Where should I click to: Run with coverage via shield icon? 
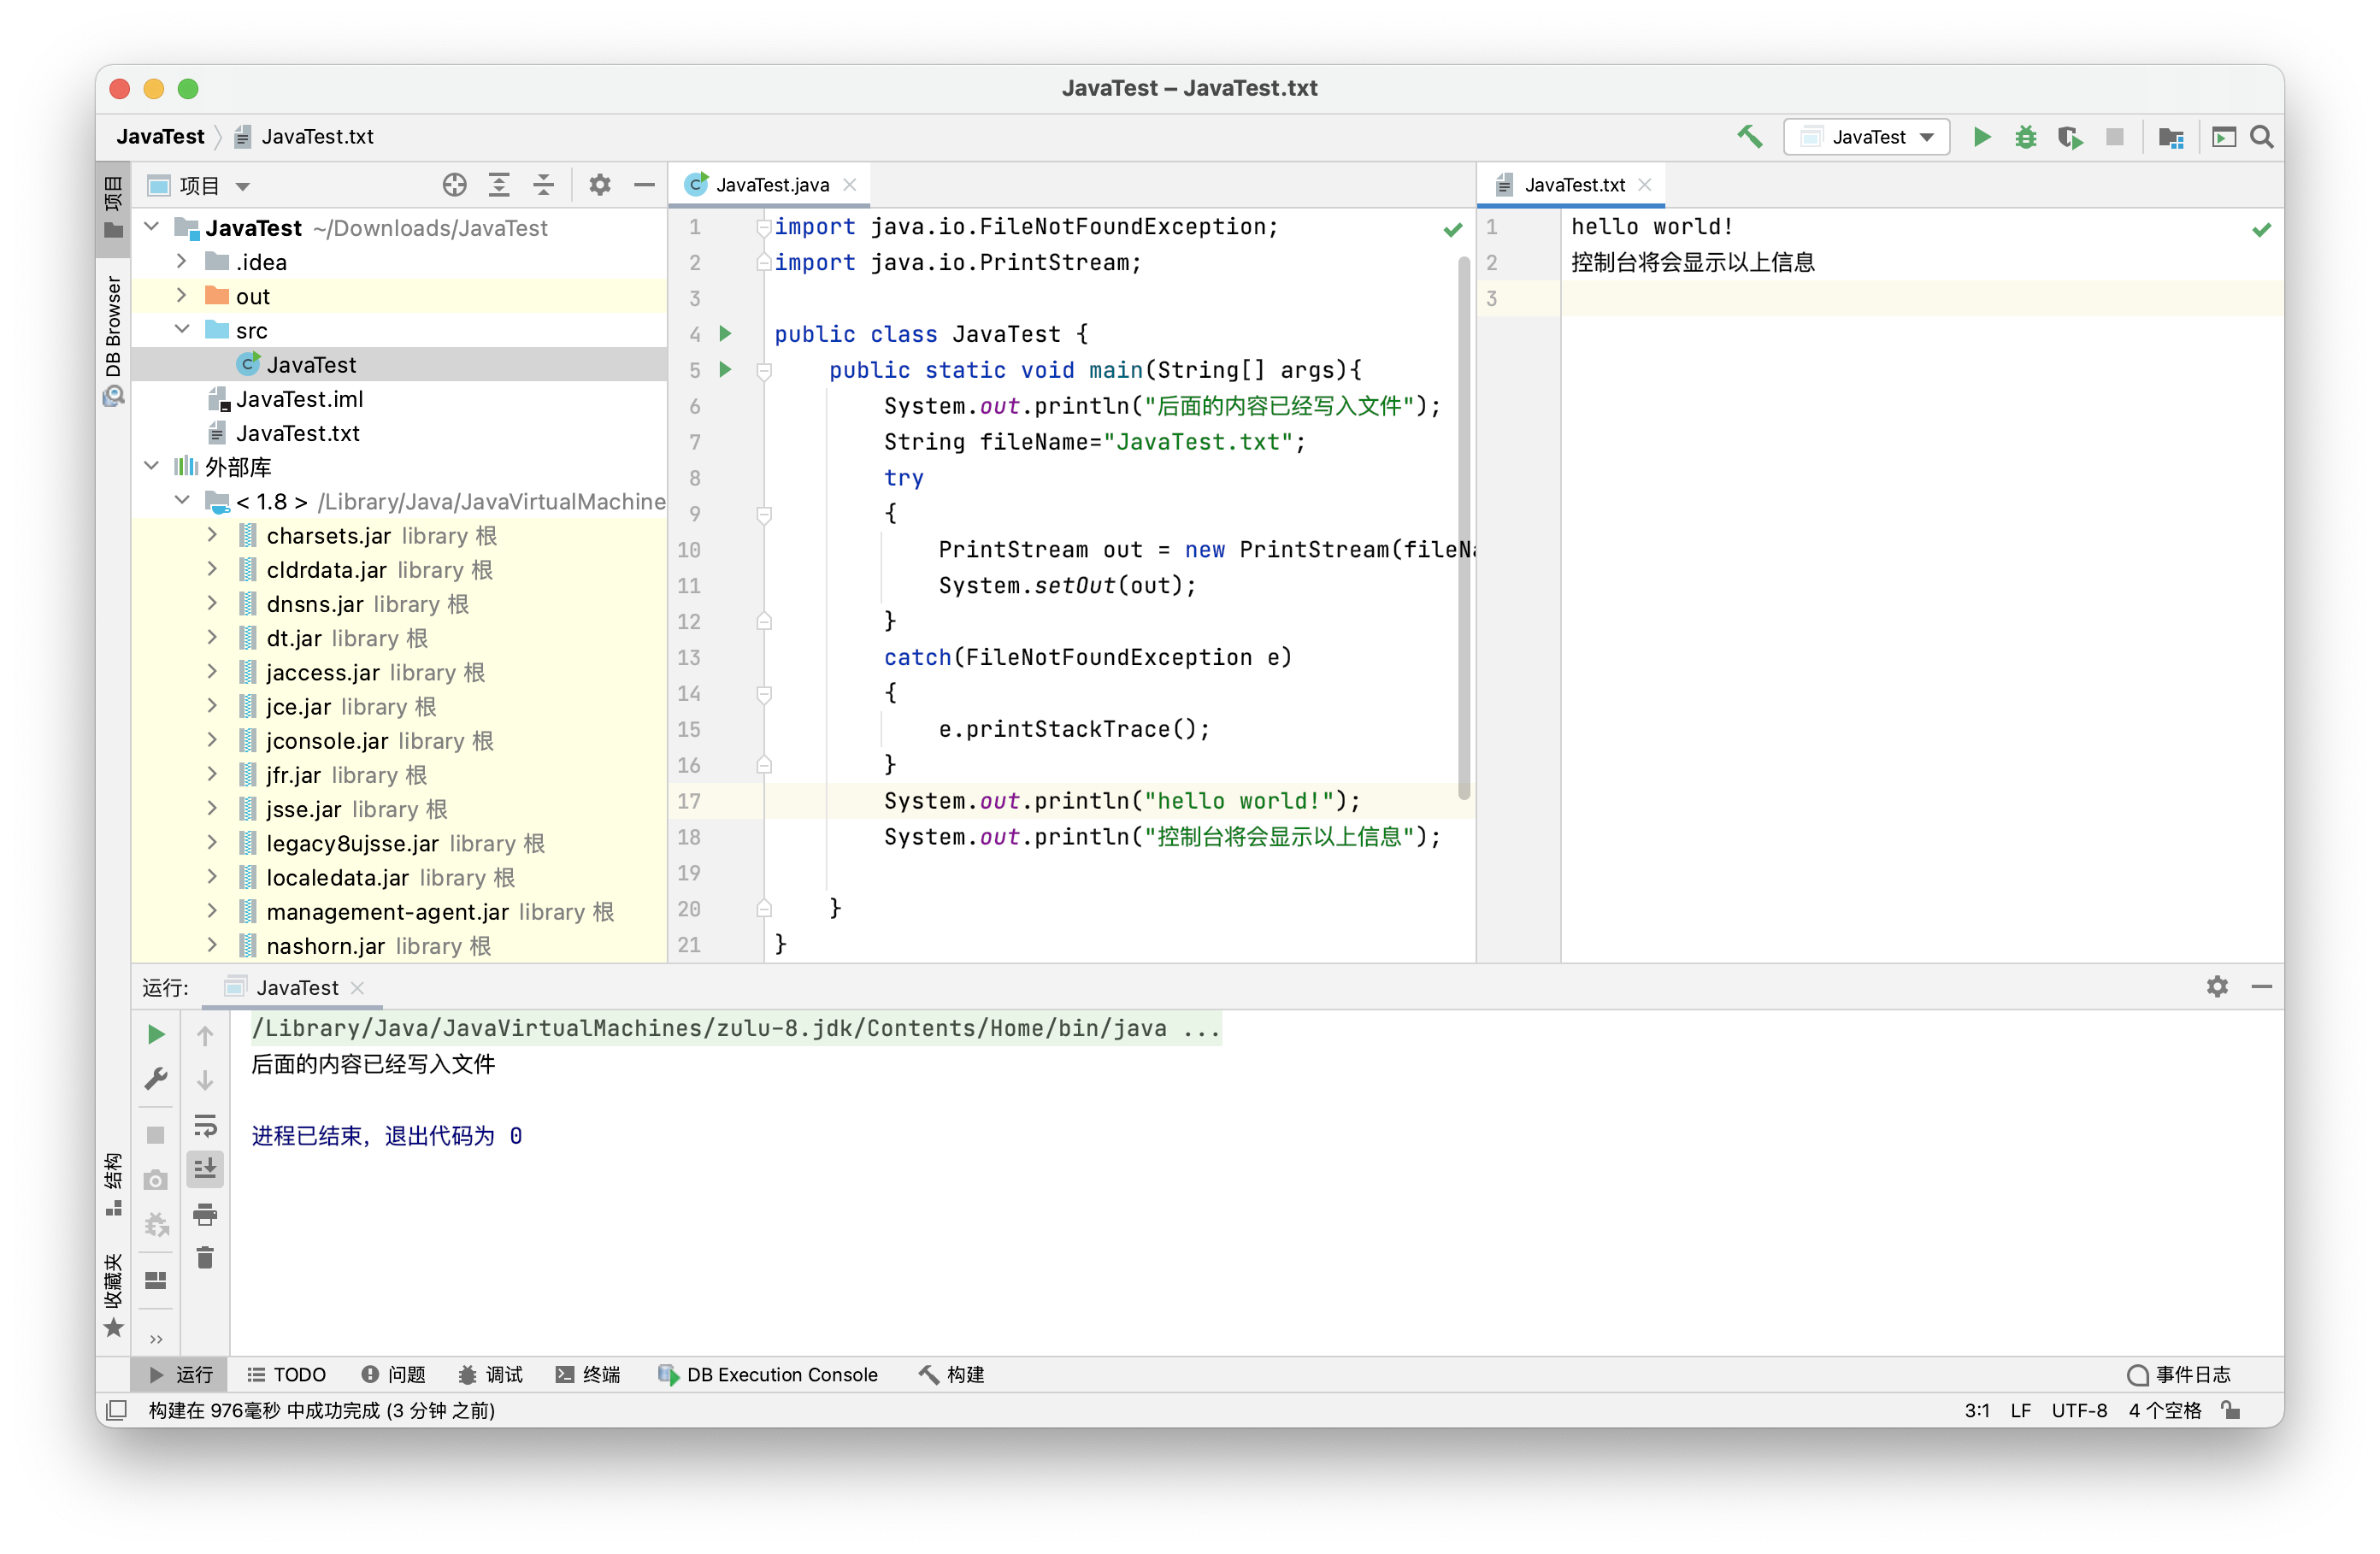coord(2069,137)
